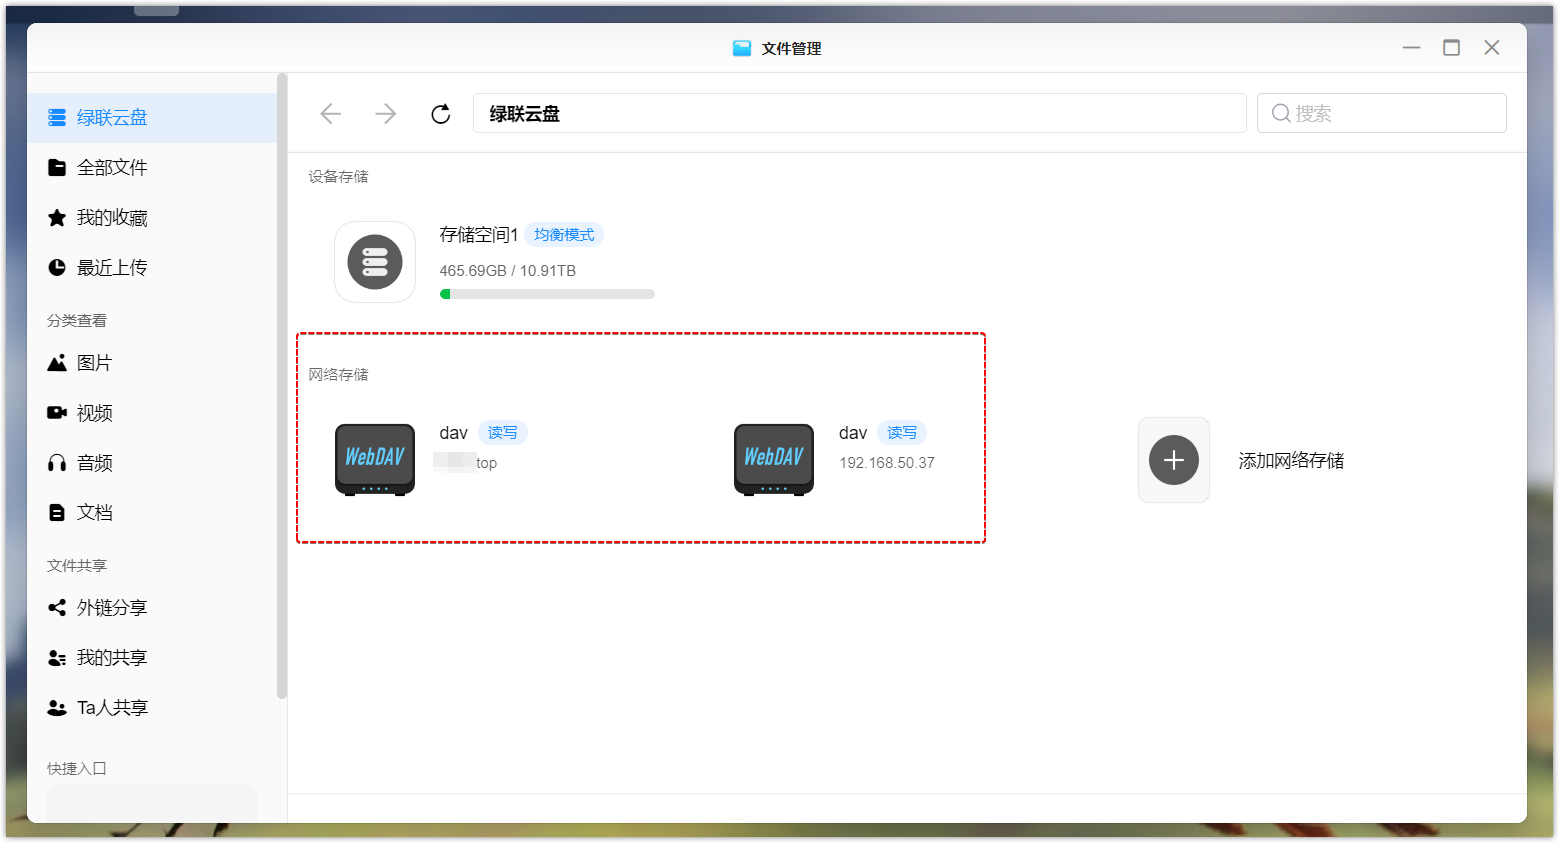Maximize the 文件管理 window
The height and width of the screenshot is (843, 1559).
(1451, 48)
